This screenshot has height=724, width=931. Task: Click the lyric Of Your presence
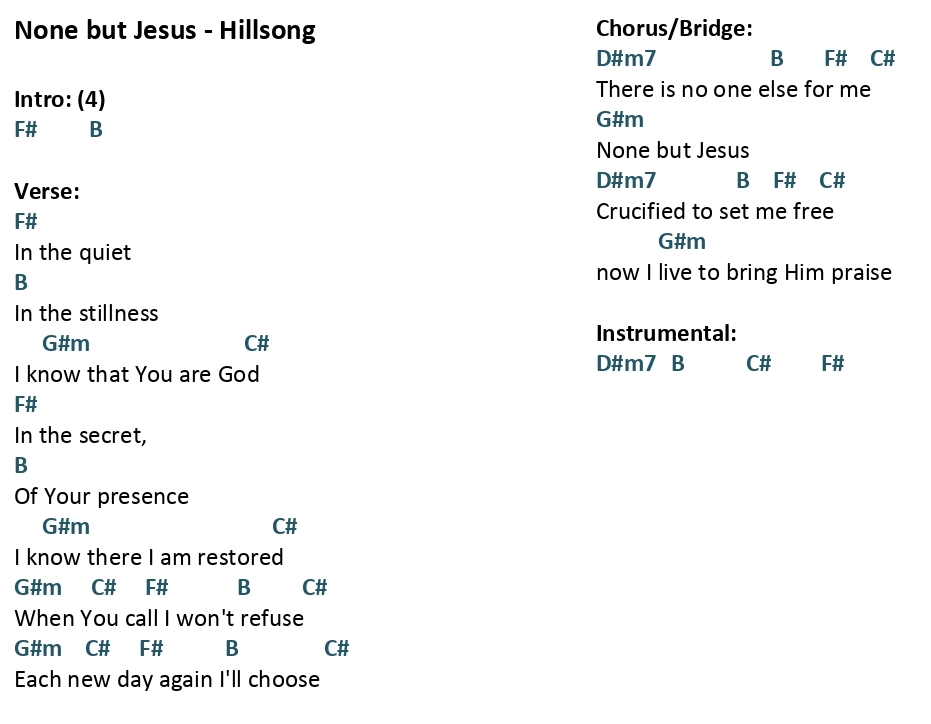pos(102,497)
